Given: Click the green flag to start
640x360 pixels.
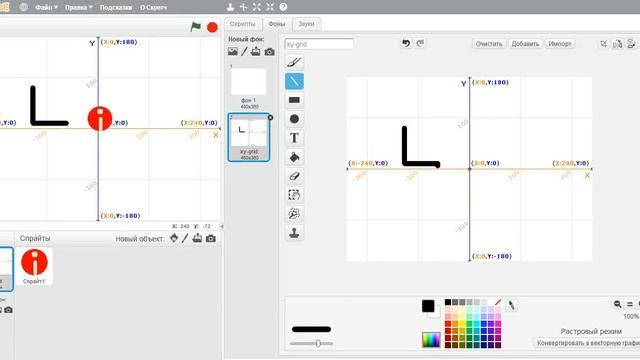Looking at the screenshot, I should tap(196, 27).
